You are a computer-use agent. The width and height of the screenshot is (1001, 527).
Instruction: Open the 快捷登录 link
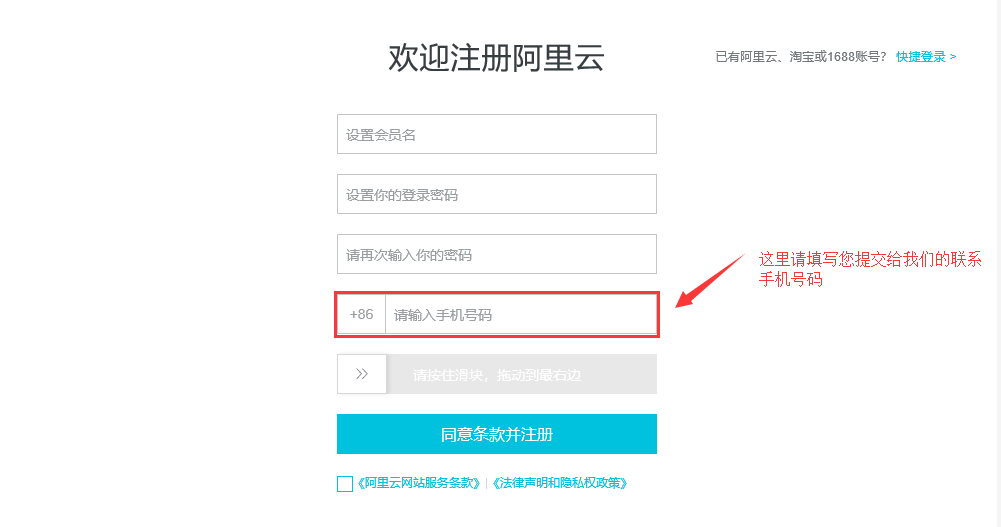tap(920, 57)
